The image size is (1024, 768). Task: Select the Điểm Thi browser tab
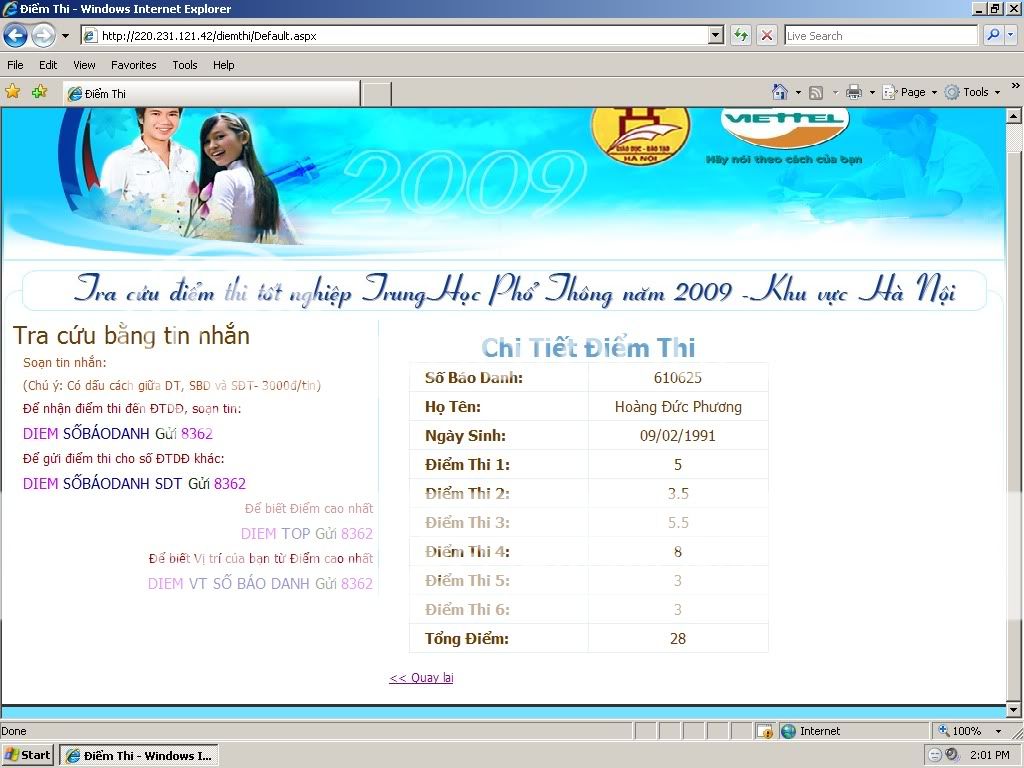click(210, 91)
